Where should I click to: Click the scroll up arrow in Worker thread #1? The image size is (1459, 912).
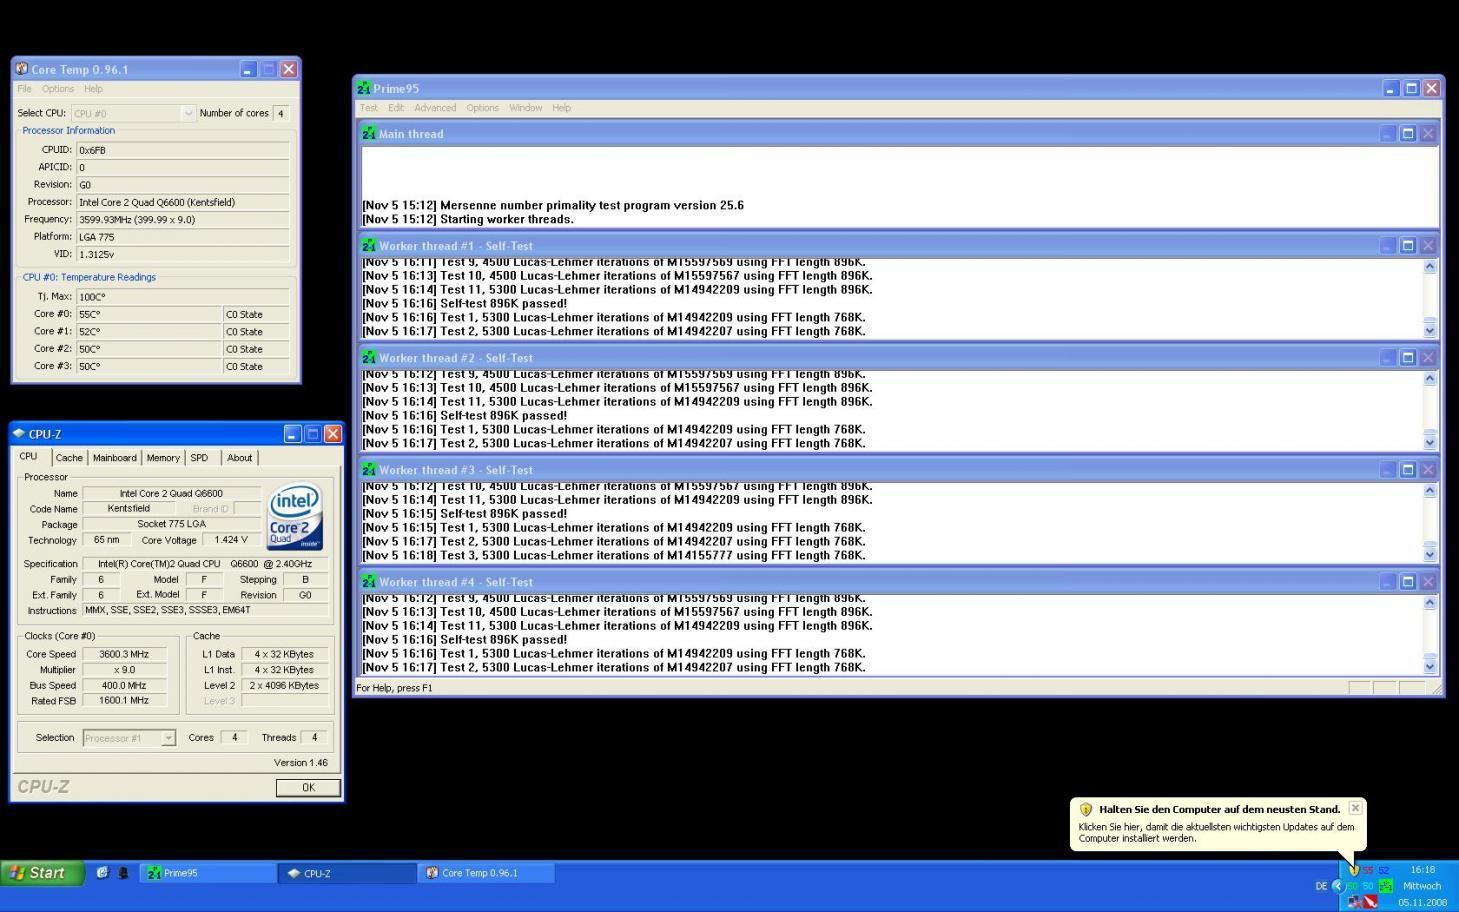1429,266
